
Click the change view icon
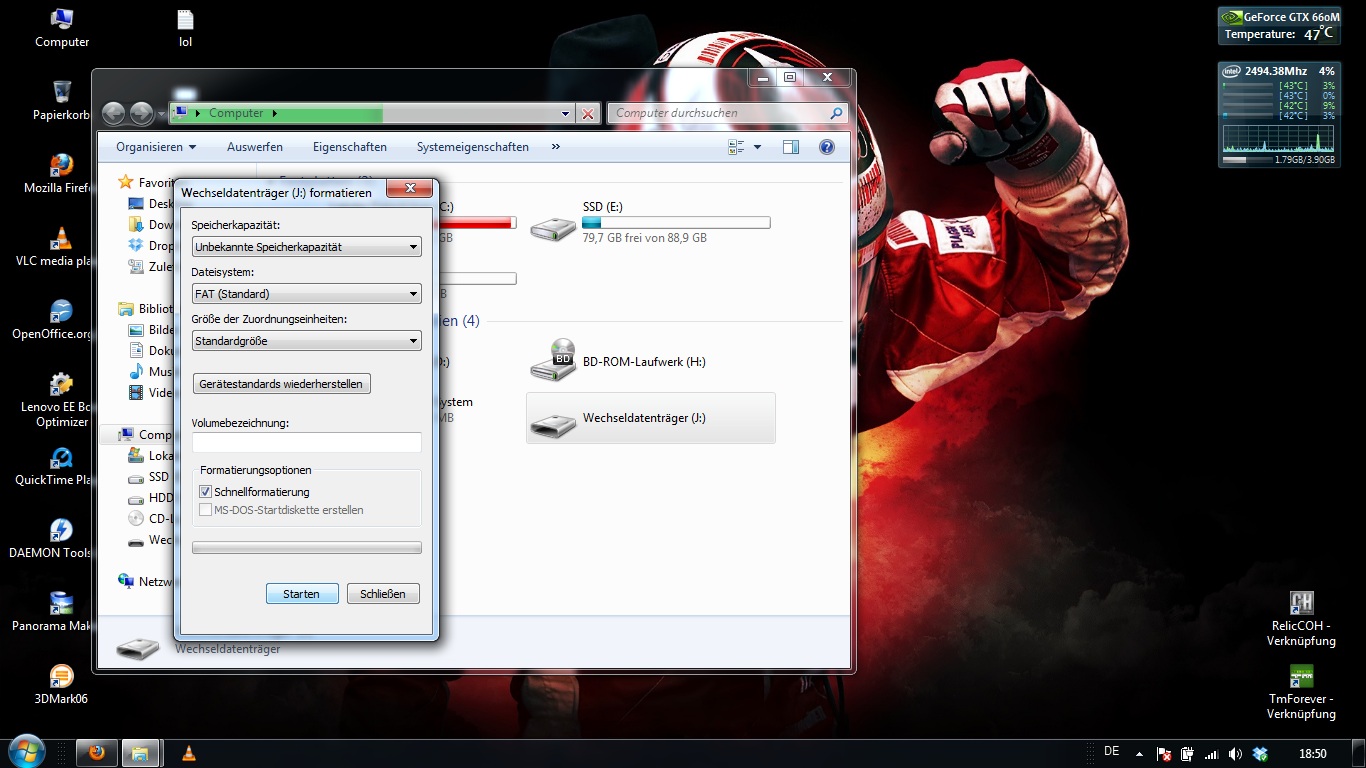(737, 147)
